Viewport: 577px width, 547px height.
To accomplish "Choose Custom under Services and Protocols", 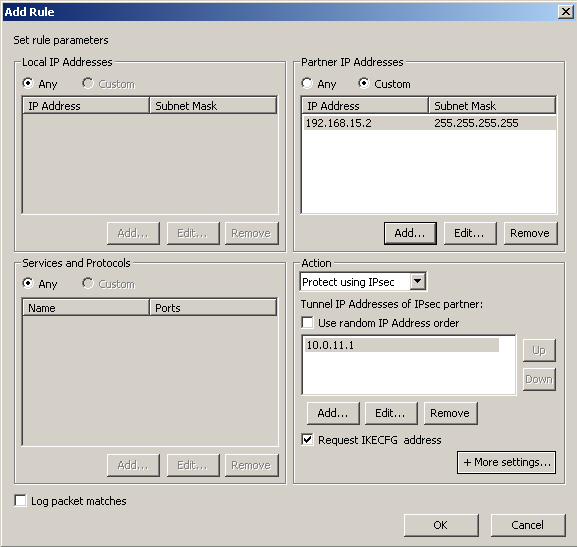I will click(x=88, y=283).
